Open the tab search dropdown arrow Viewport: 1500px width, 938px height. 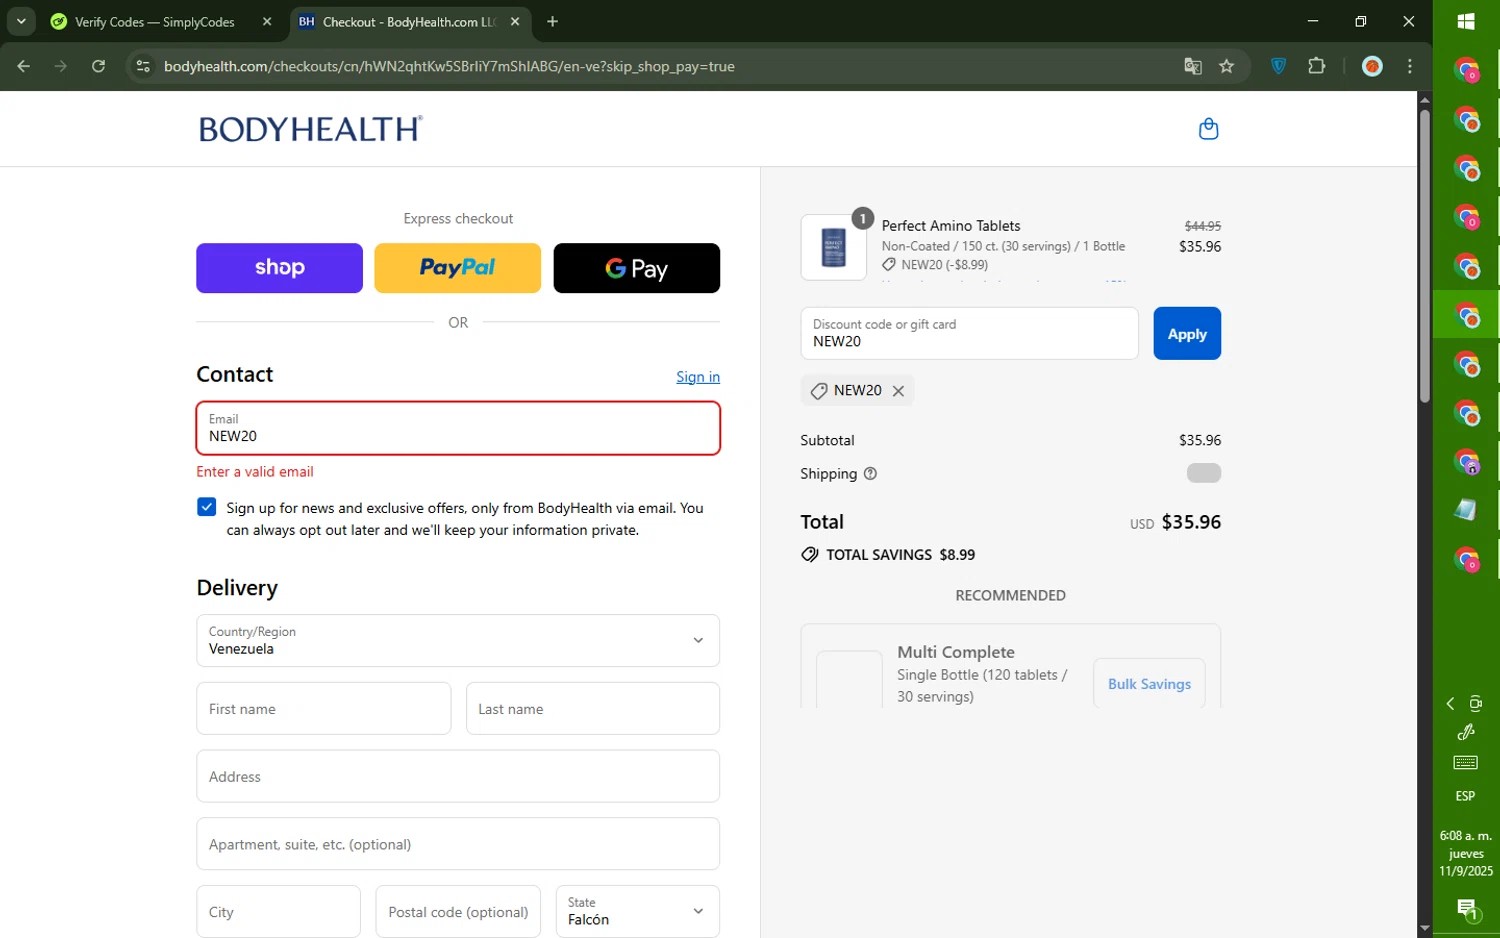tap(21, 21)
